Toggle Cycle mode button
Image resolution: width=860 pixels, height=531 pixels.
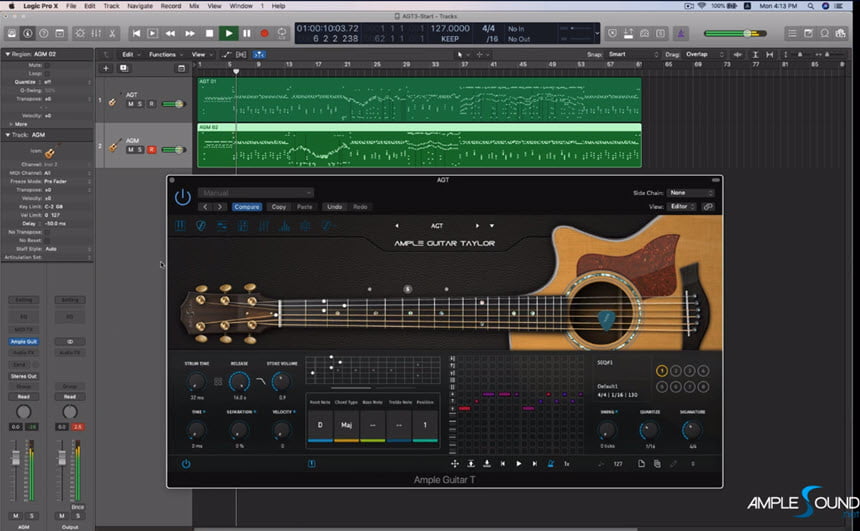282,33
